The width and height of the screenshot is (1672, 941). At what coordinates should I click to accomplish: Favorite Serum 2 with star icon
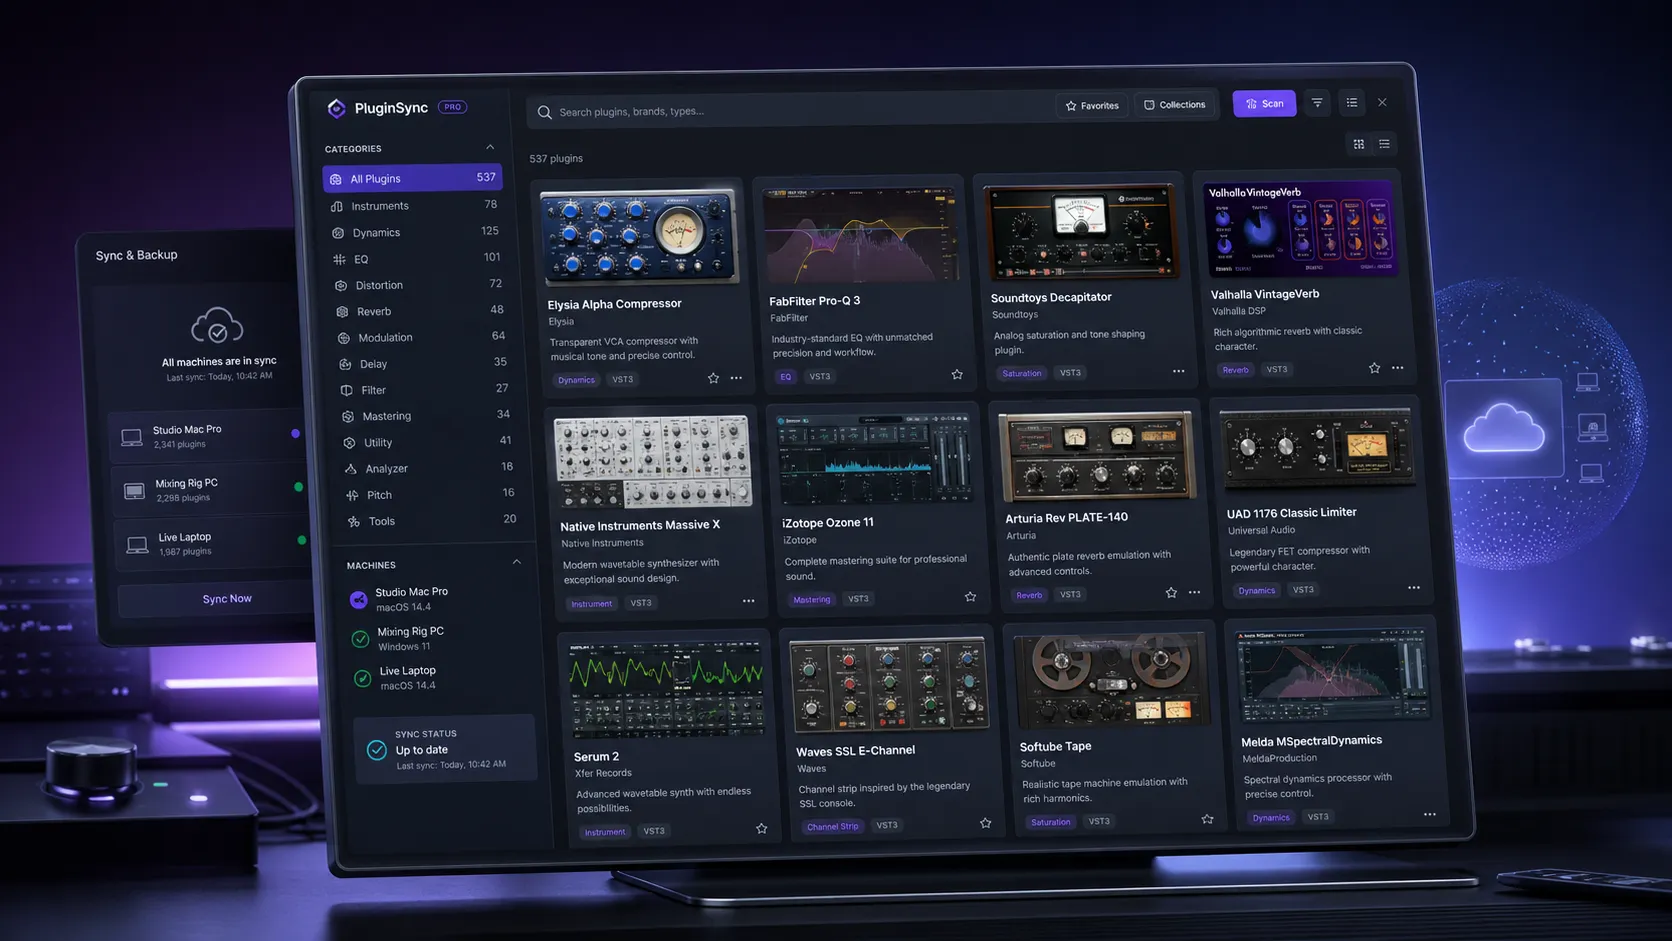tap(762, 828)
